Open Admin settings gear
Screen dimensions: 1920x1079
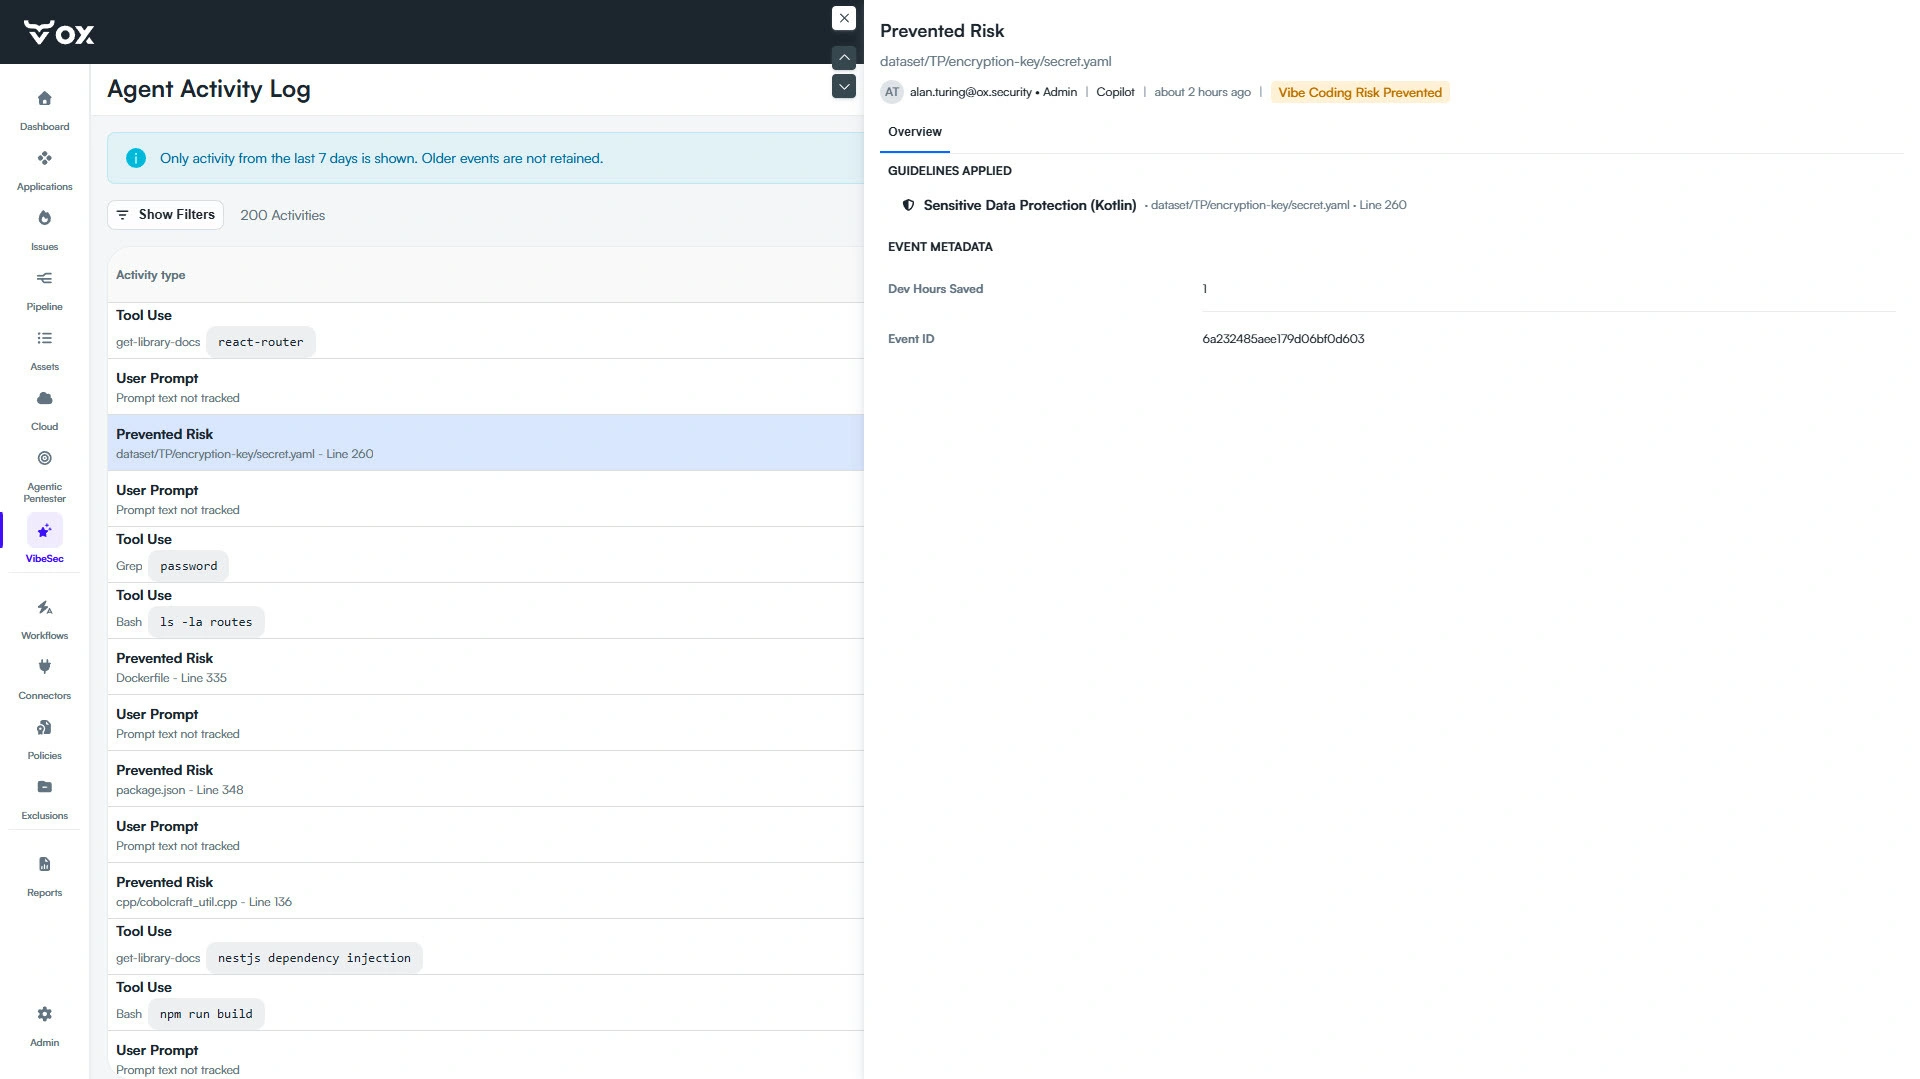(44, 1015)
